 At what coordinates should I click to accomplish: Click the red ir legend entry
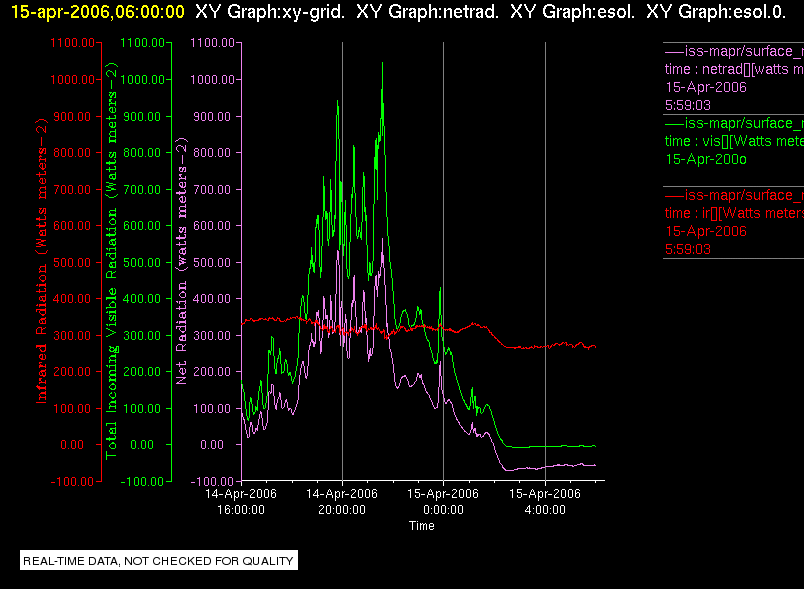[x=734, y=222]
